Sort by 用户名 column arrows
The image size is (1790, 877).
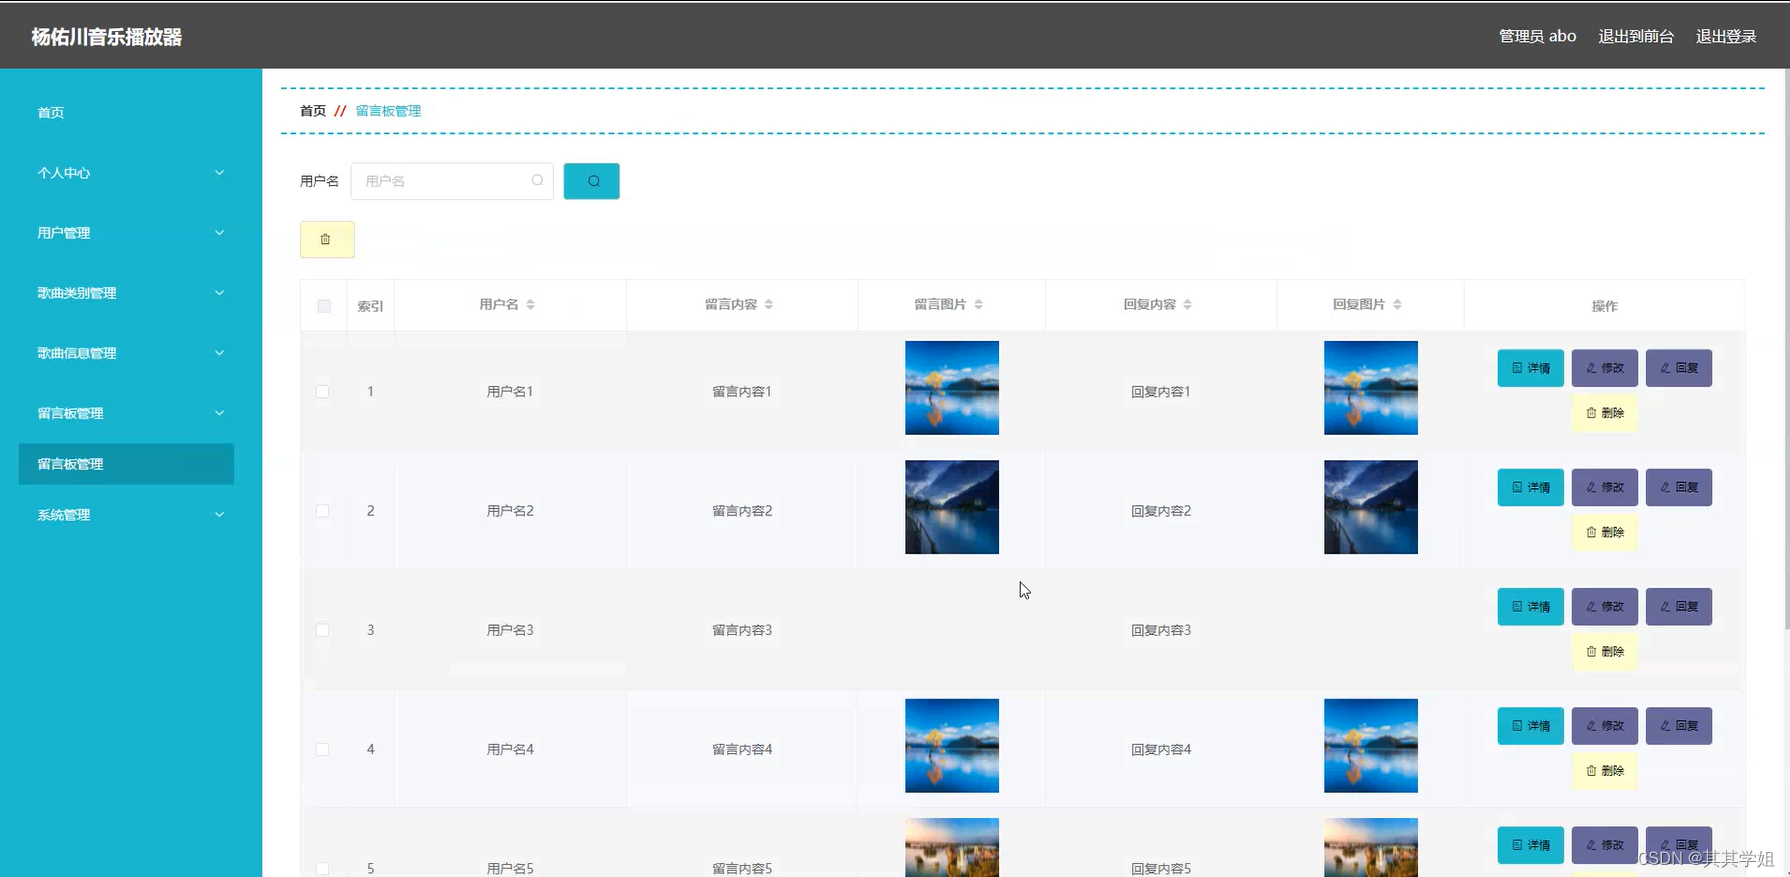(531, 304)
